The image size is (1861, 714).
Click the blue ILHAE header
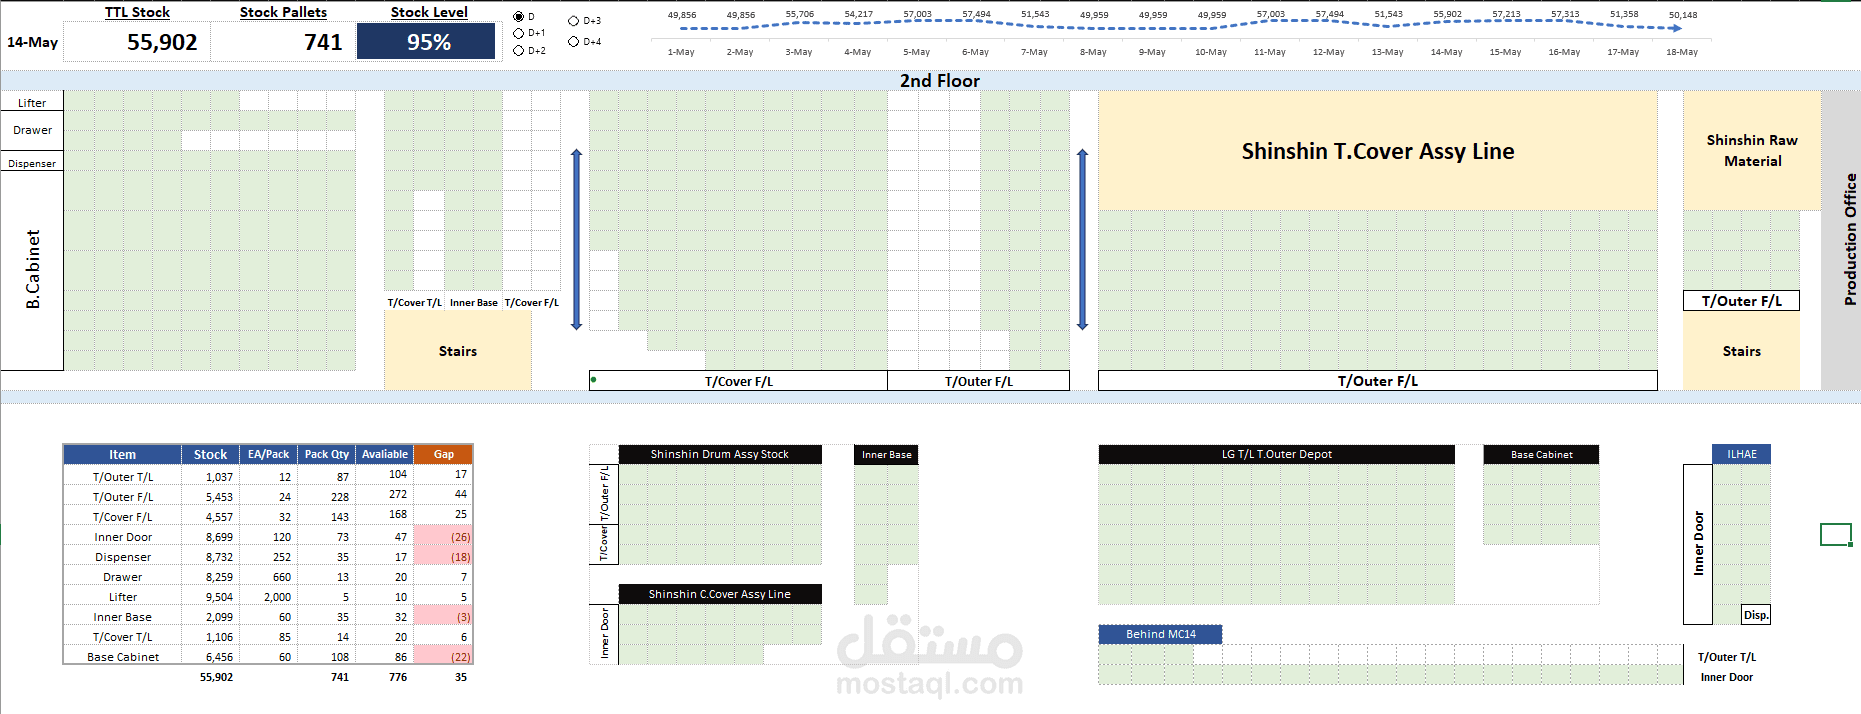[x=1741, y=454]
